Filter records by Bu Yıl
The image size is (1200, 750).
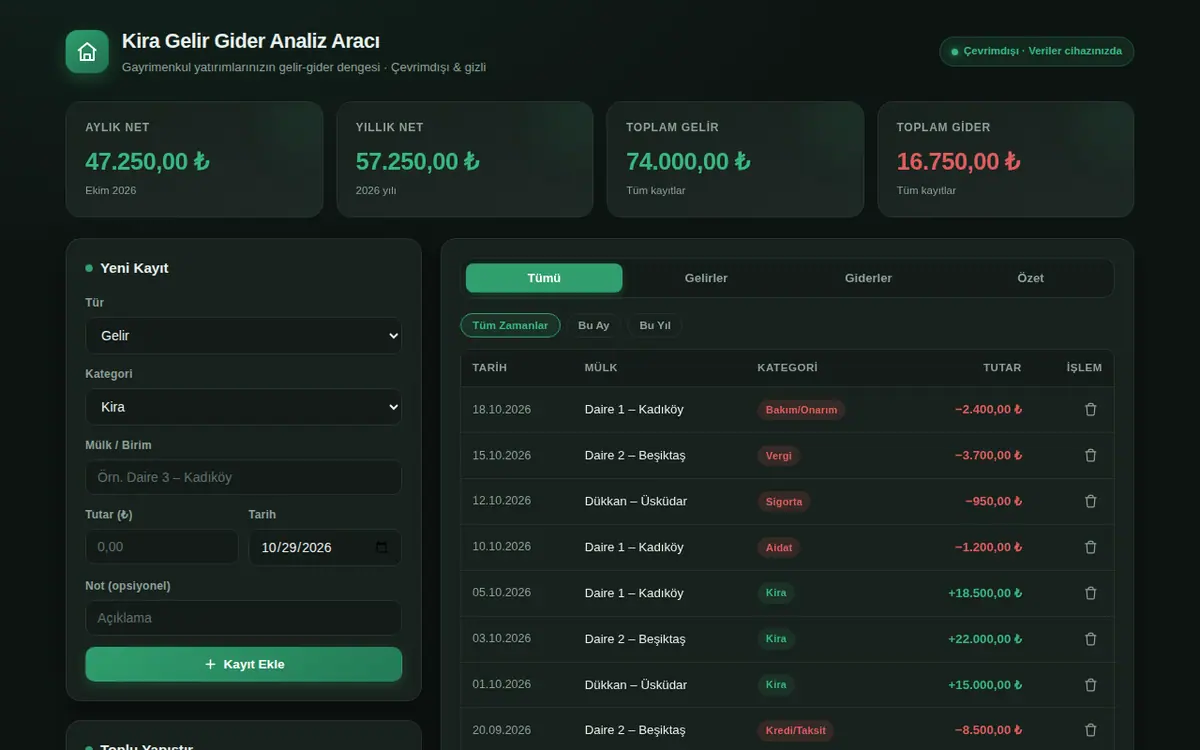[x=655, y=325]
